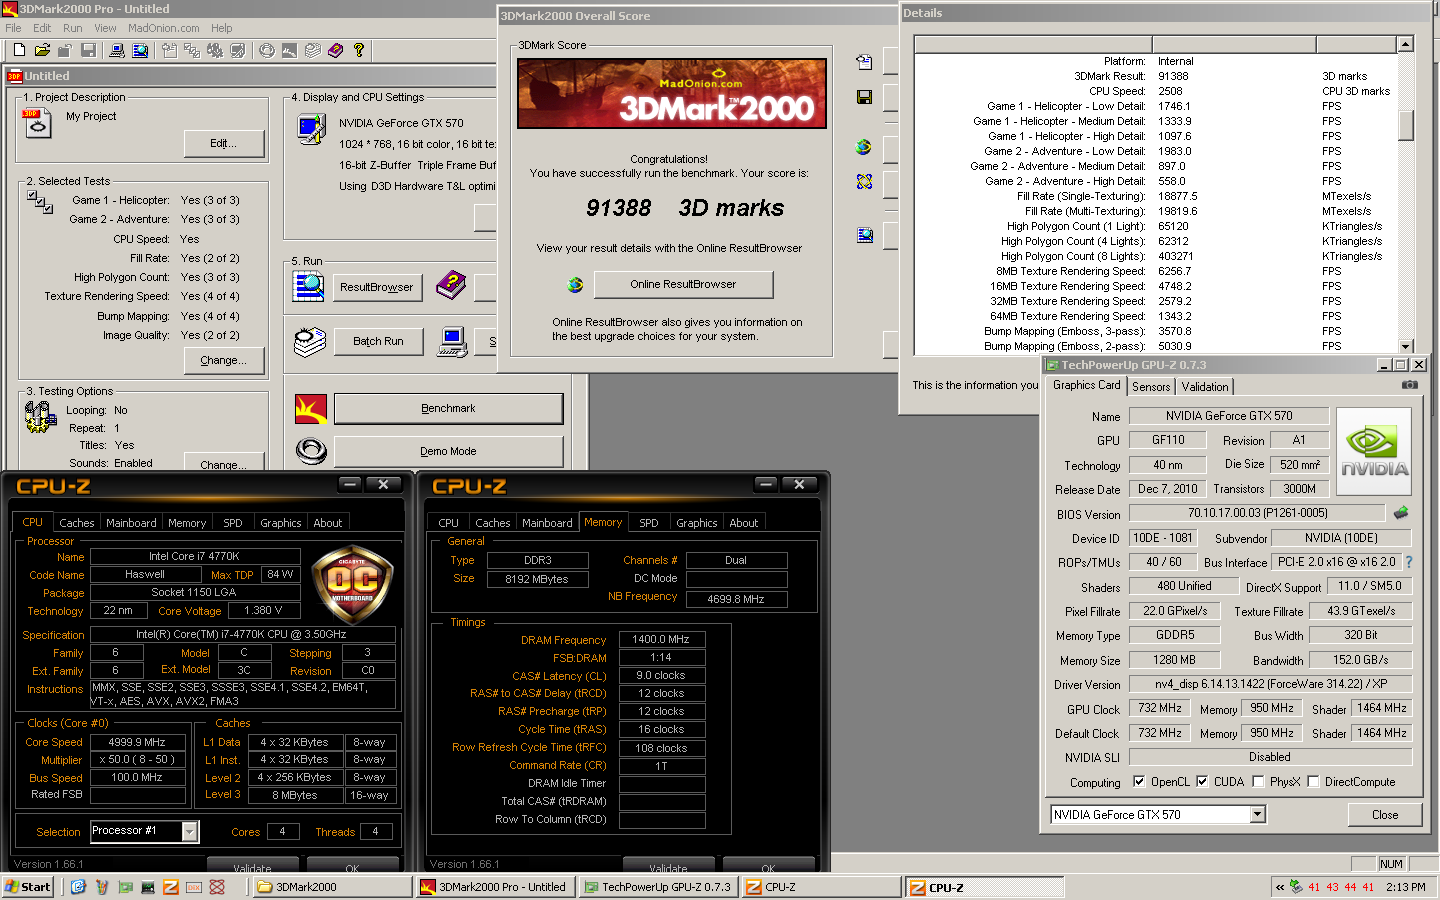This screenshot has width=1440, height=900.
Task: Click the atom orbit icon in Details window
Action: coord(864,181)
